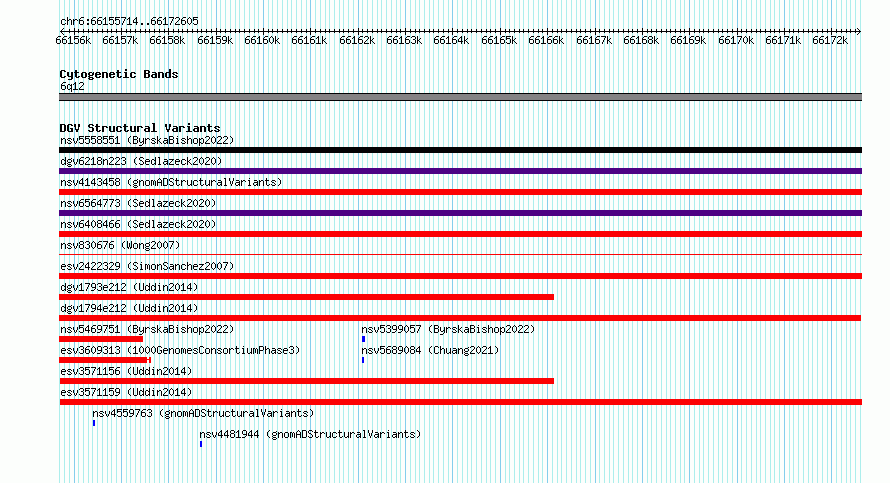Viewport: 890px width, 483px height.
Task: Click the red esv3571156 variant bar
Action: point(307,381)
